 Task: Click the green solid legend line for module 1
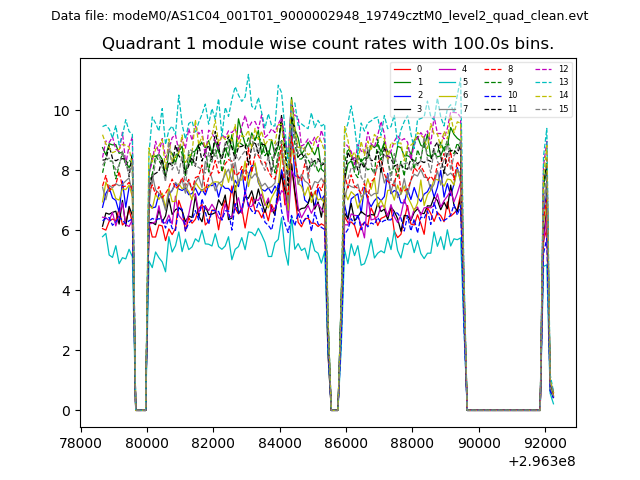click(x=405, y=82)
